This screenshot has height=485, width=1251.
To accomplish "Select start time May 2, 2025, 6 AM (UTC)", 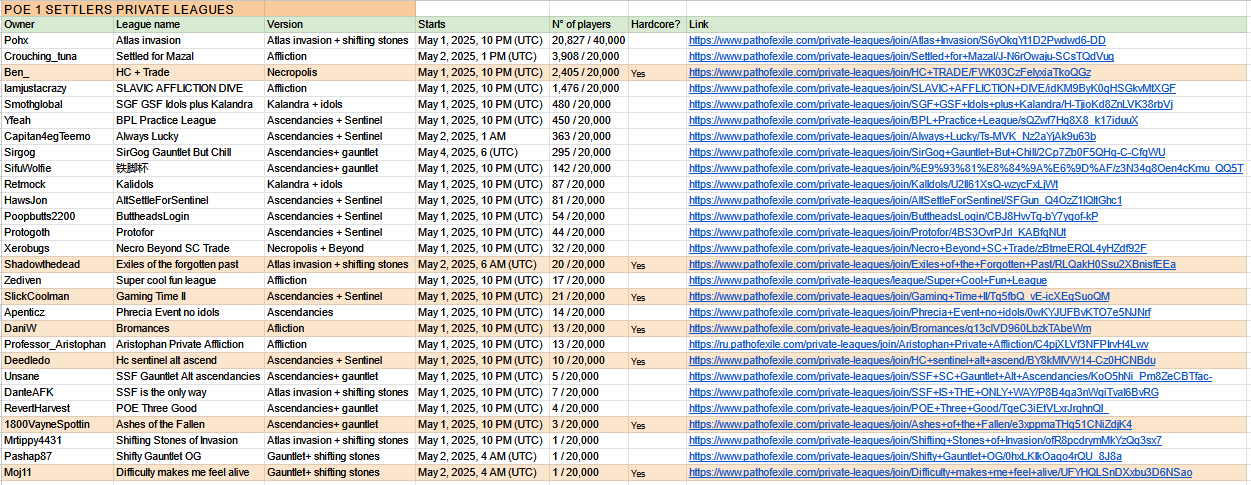I will coord(482,264).
